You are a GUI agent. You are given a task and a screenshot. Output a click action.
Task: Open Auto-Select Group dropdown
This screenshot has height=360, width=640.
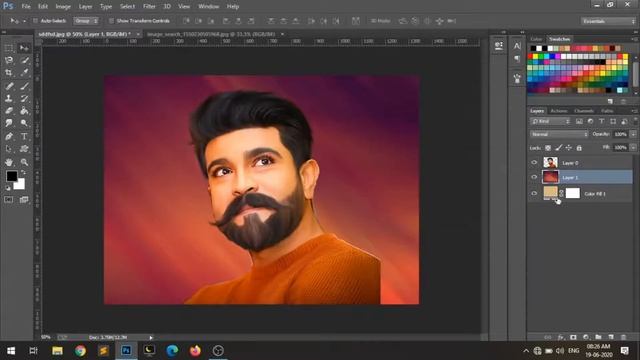coord(86,21)
